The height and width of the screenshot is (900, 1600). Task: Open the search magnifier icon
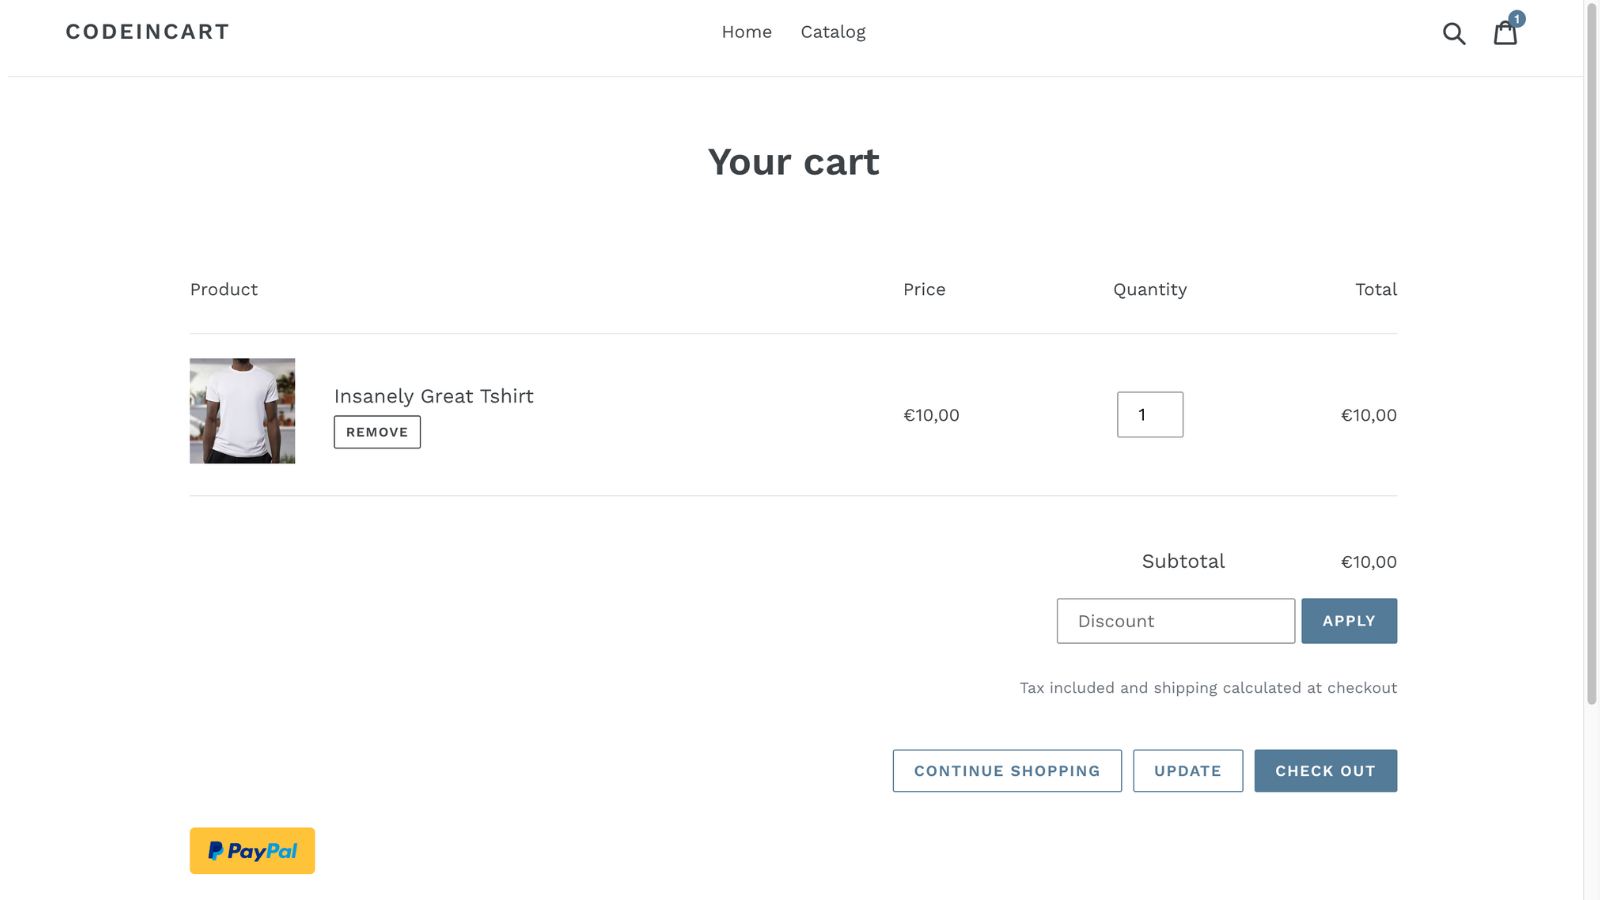1454,32
